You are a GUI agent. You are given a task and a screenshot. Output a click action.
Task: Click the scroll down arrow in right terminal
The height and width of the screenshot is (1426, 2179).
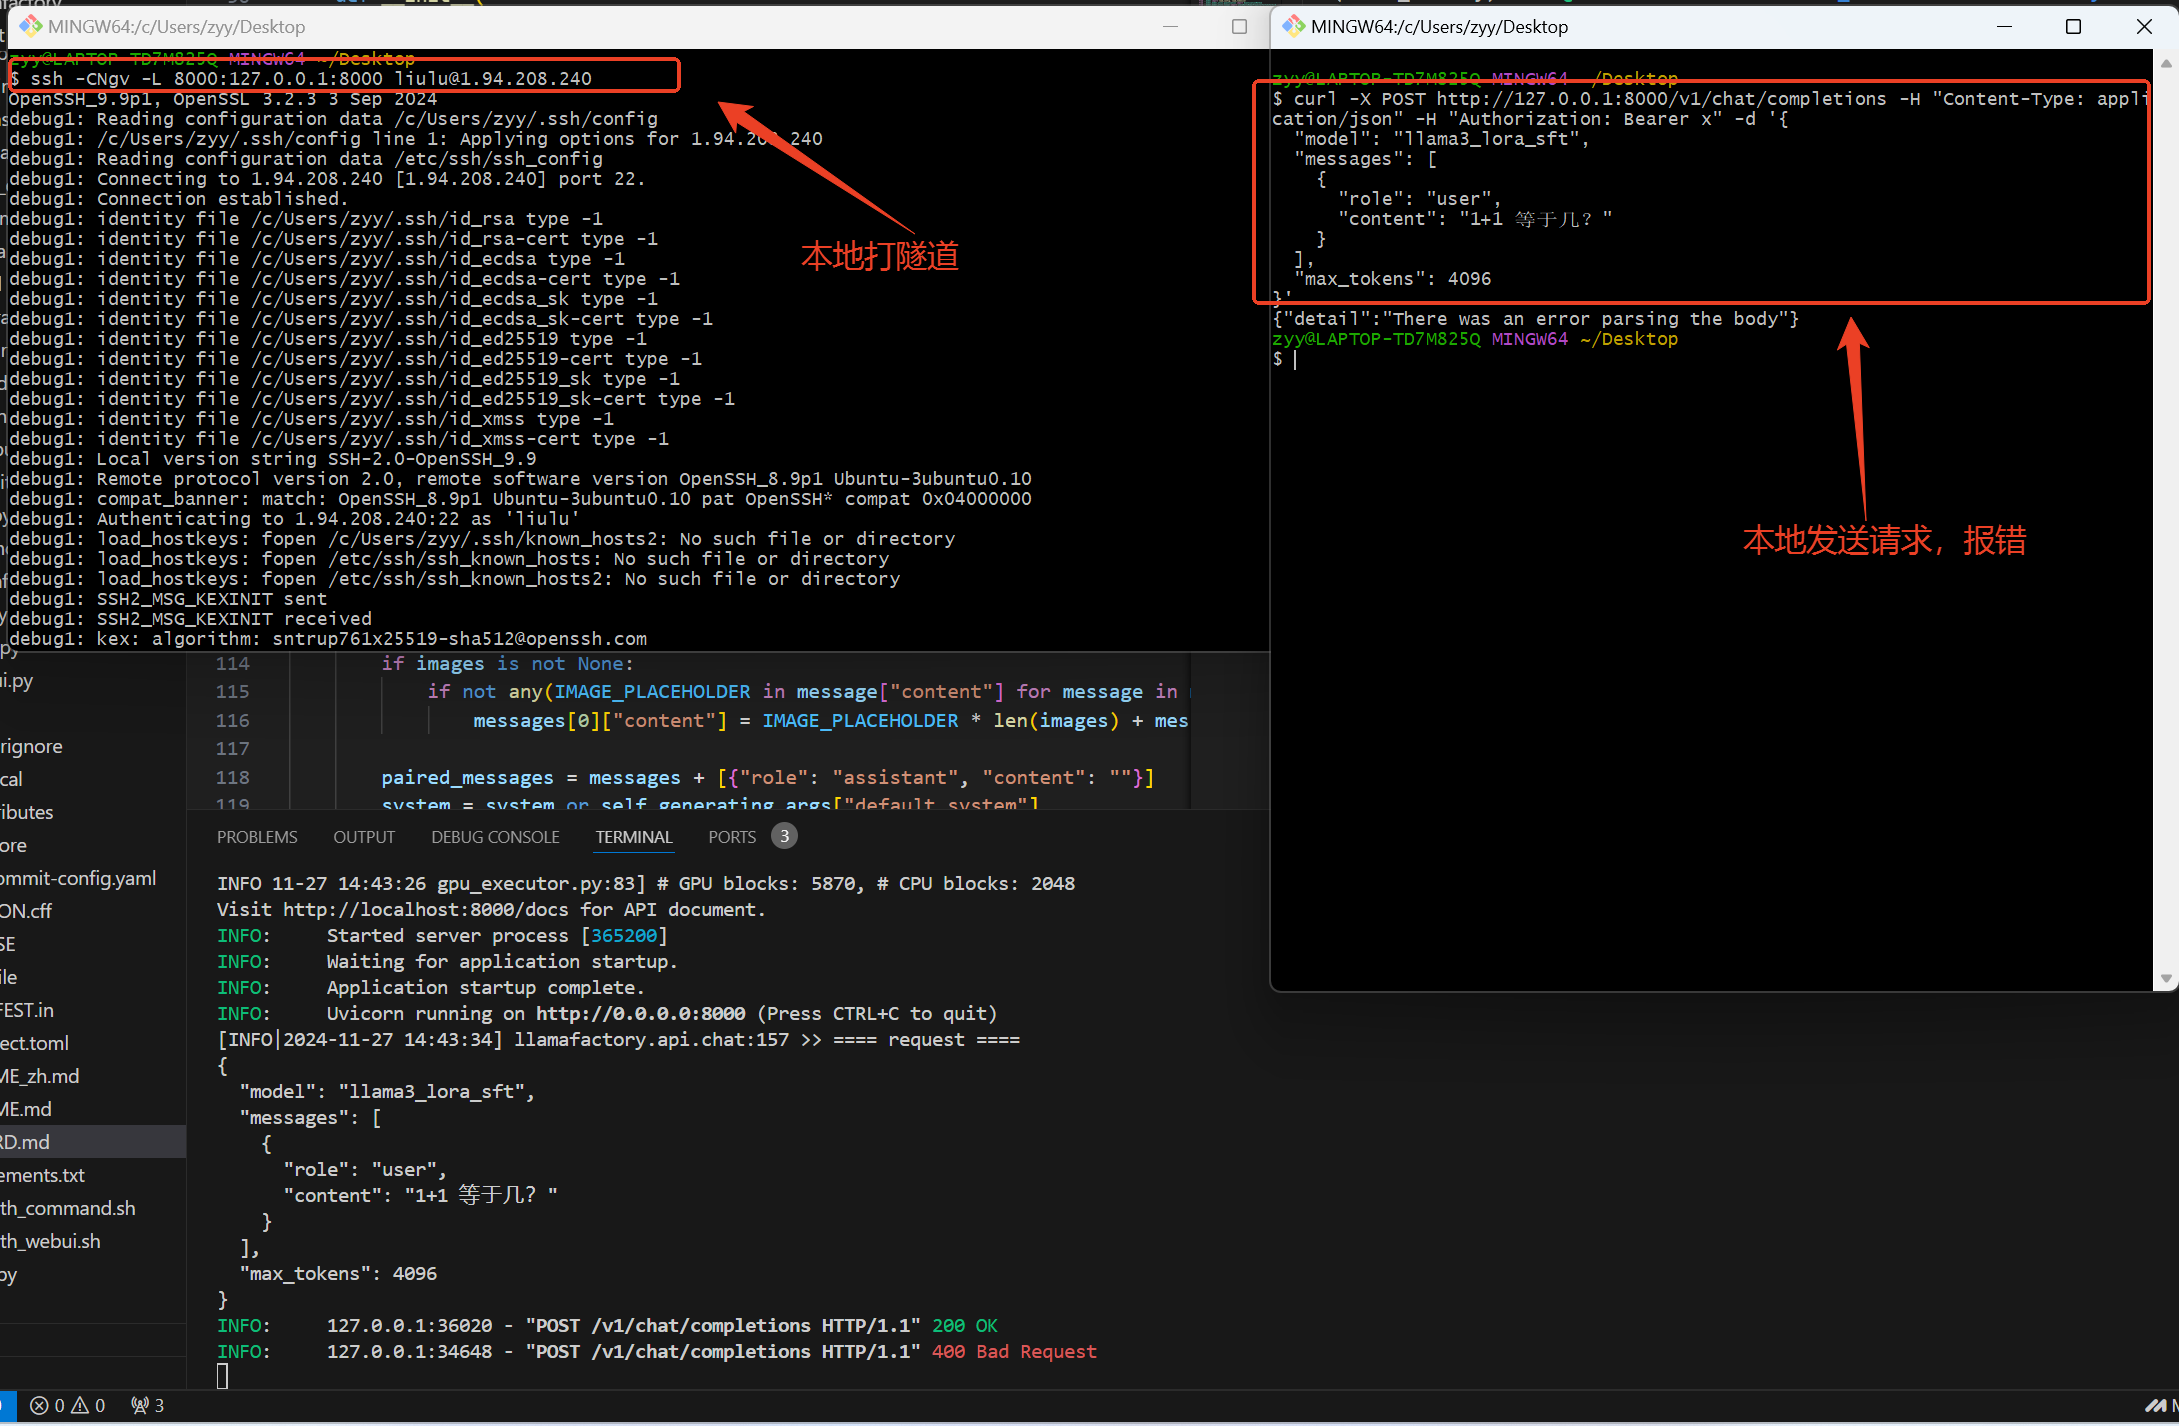[2166, 979]
